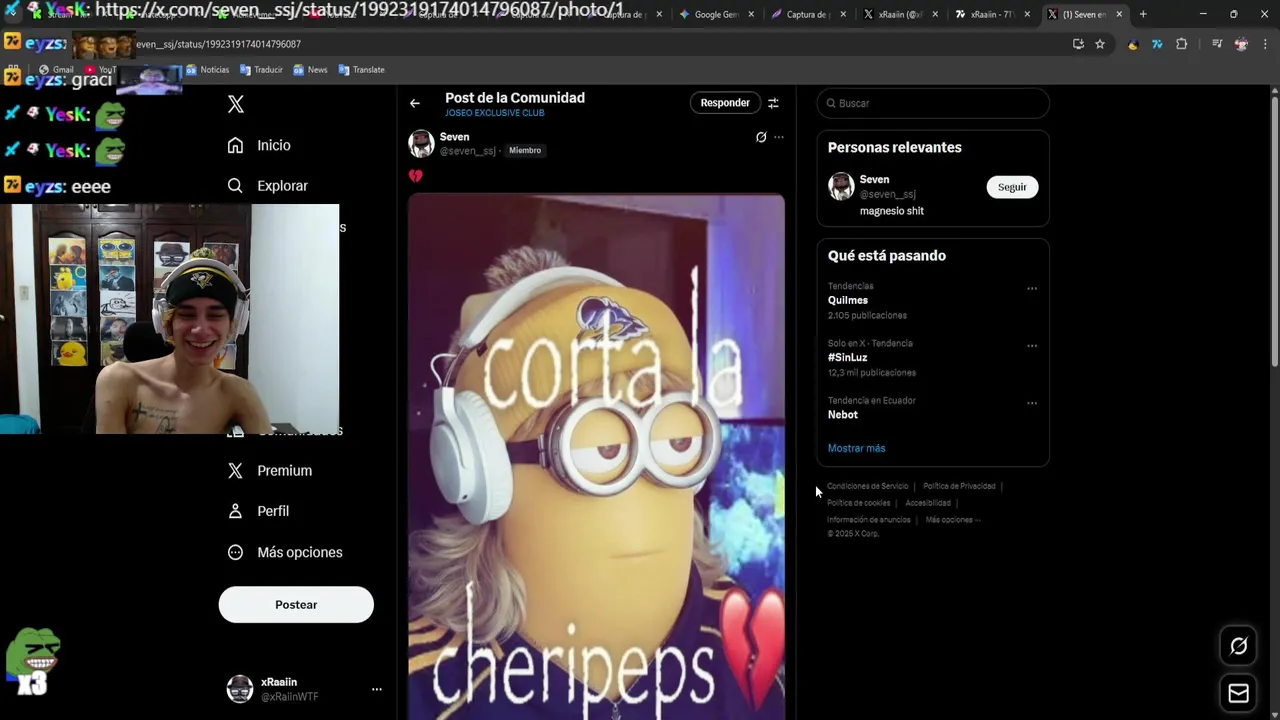Screen dimensions: 1280x720
Task: Open the minion photo in post
Action: click(596, 456)
